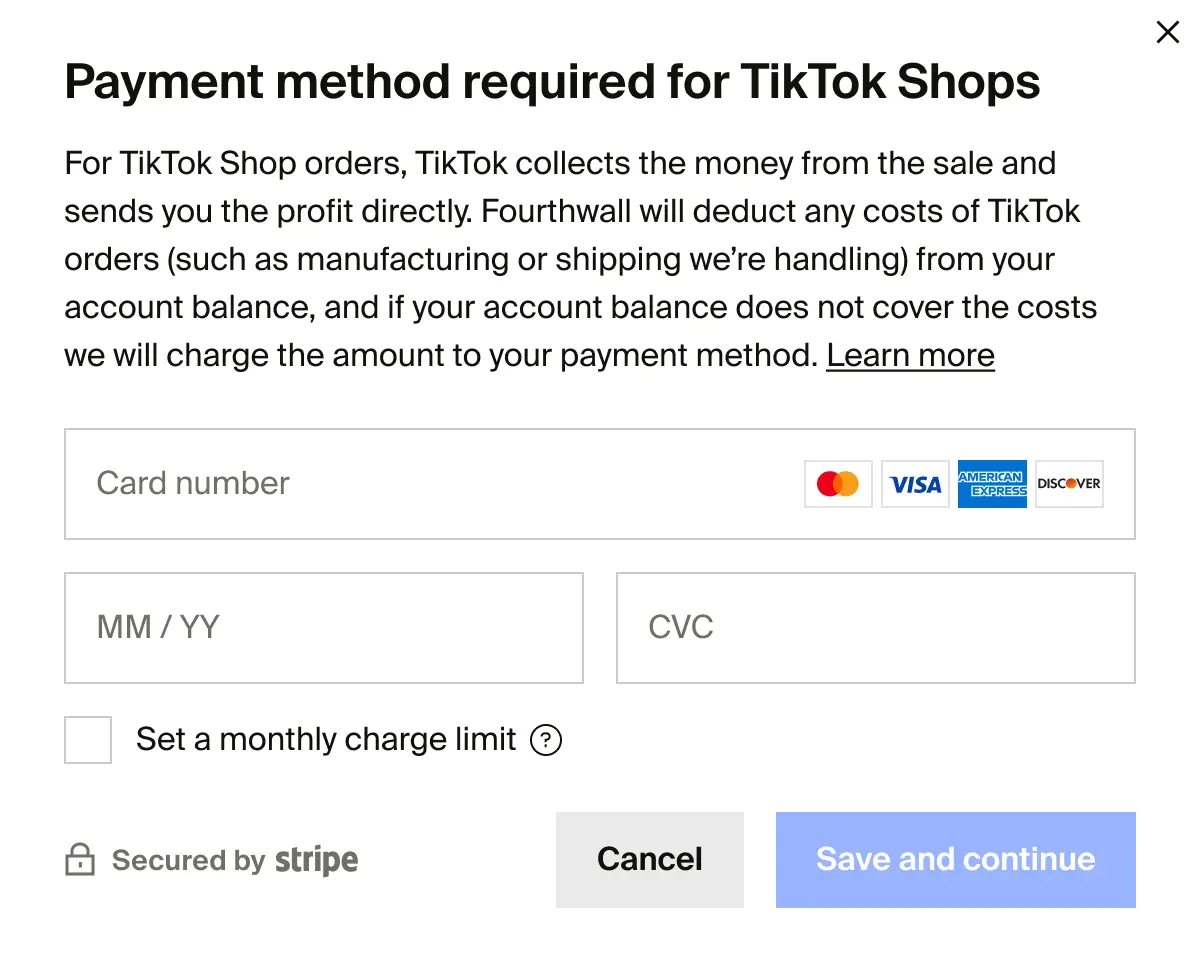Focus the CVC security code field

point(875,627)
